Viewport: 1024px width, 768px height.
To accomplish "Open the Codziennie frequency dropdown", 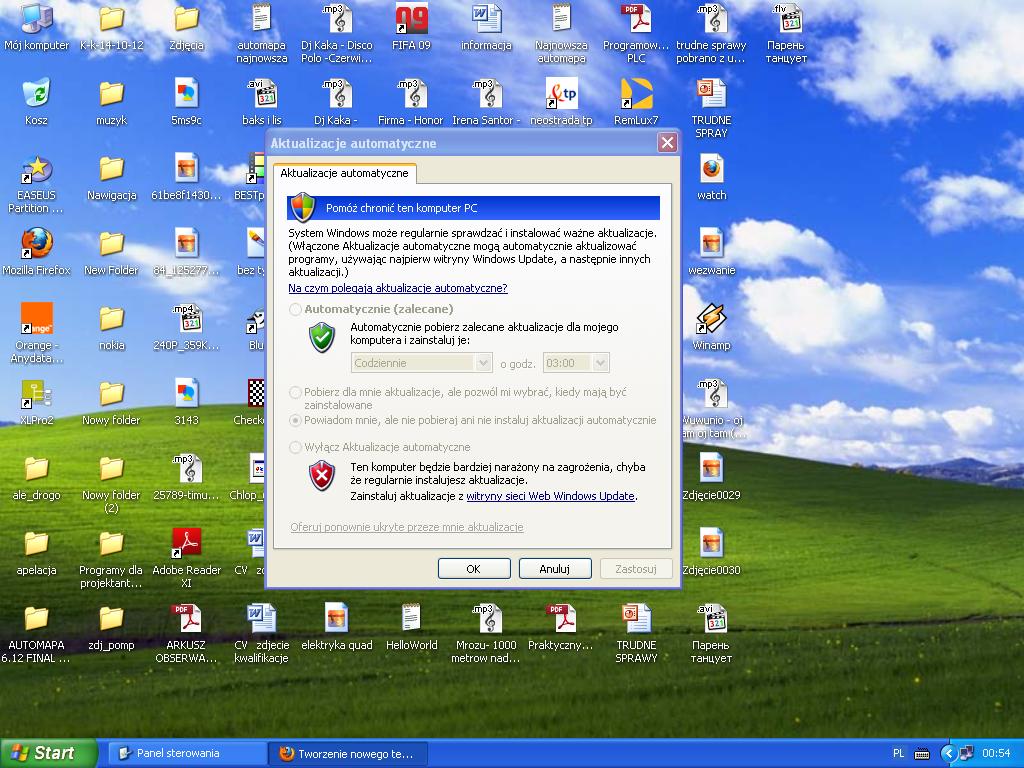I will 421,363.
